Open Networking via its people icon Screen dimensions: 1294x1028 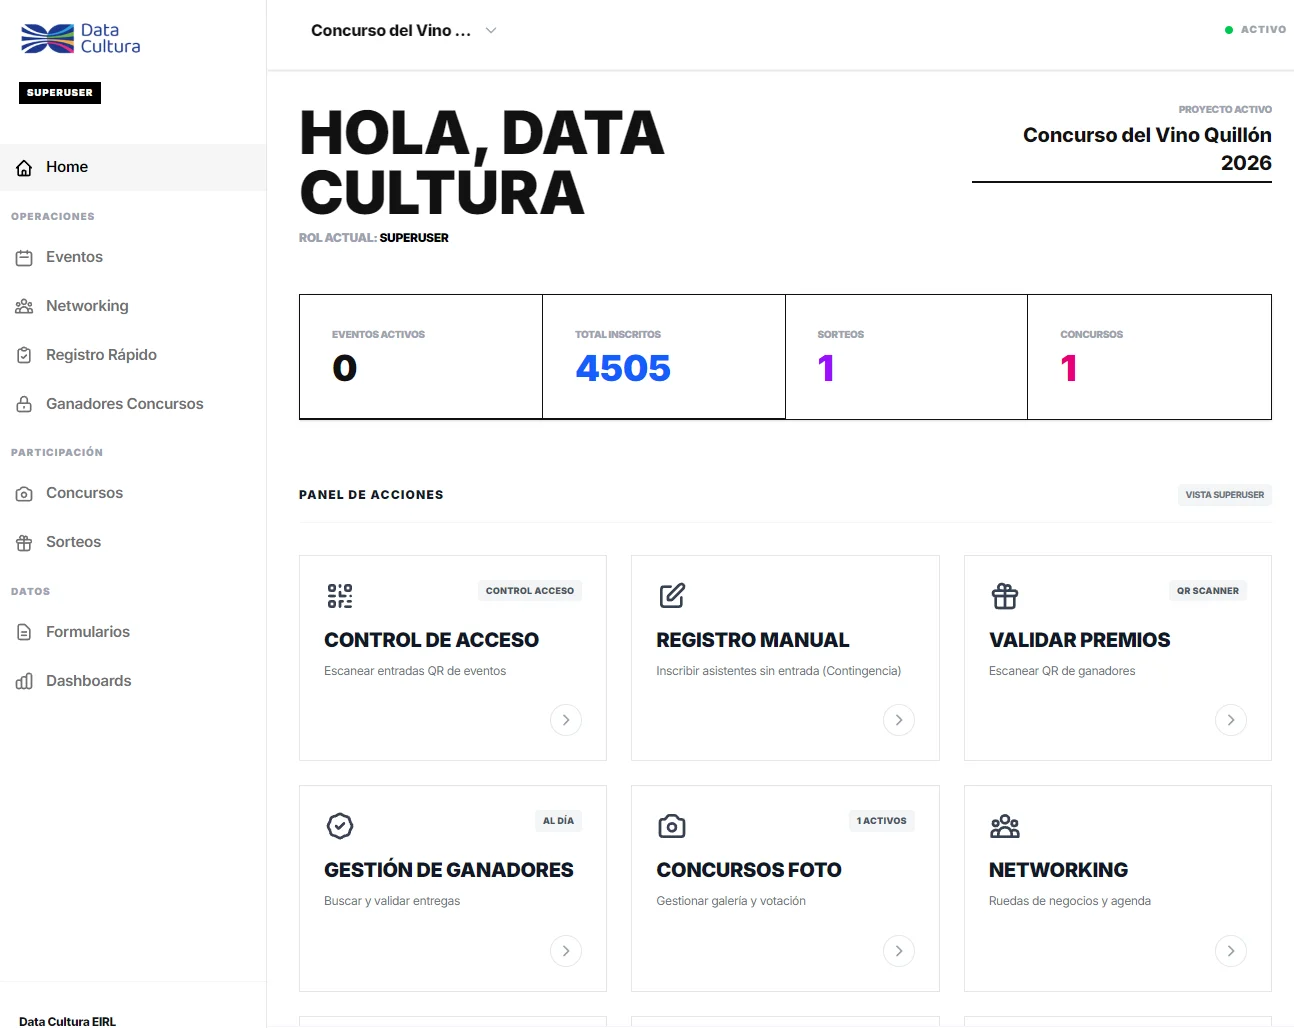click(x=24, y=306)
